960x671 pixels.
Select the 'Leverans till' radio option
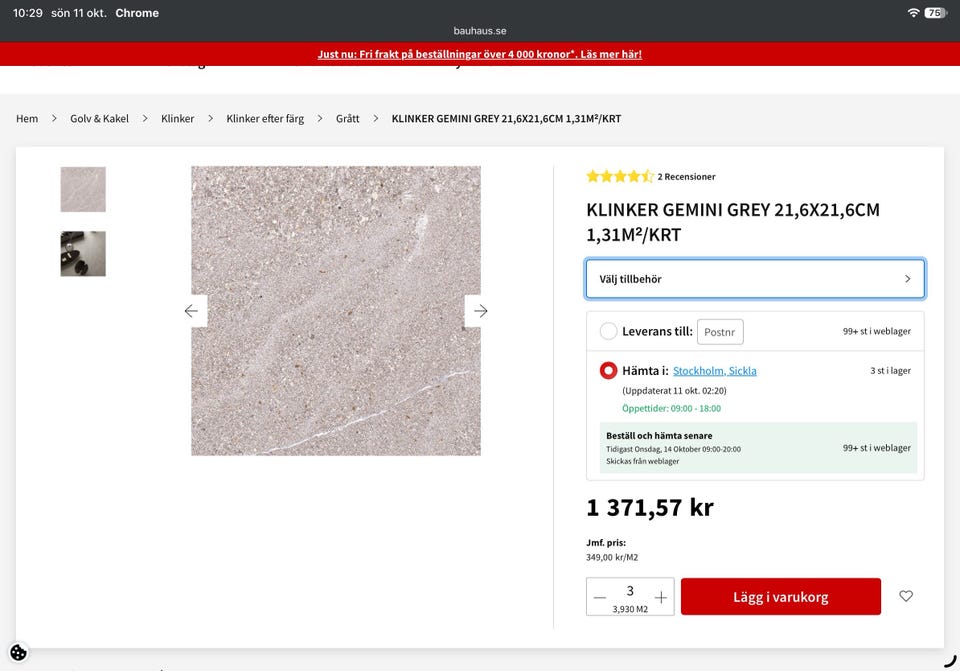(x=608, y=331)
